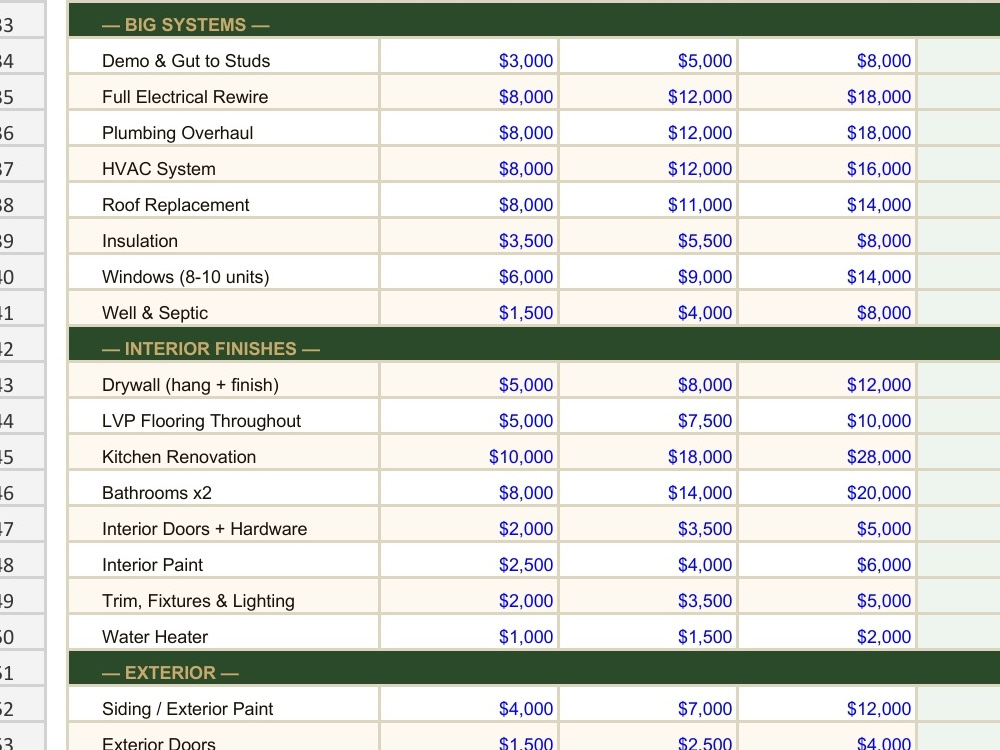Screen dimensions: 1000x750
Task: Select the Insulation label cell
Action: [x=224, y=237]
